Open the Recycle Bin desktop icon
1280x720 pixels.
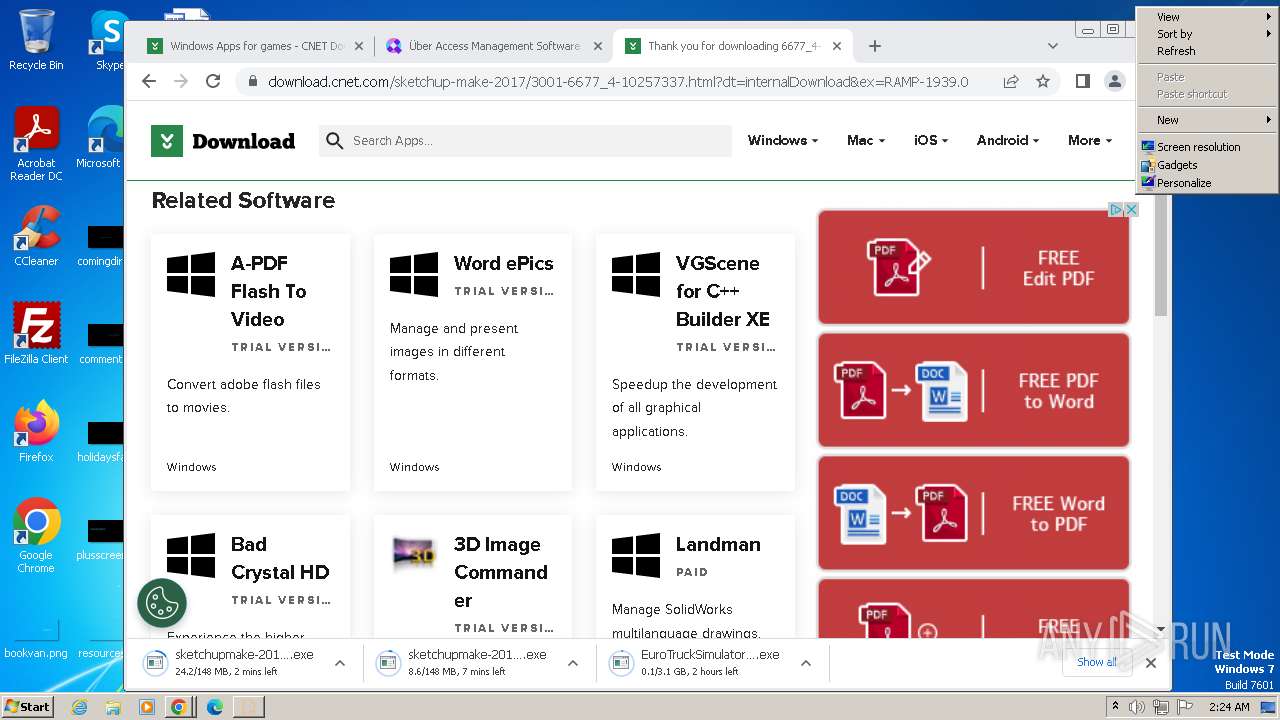pos(36,40)
